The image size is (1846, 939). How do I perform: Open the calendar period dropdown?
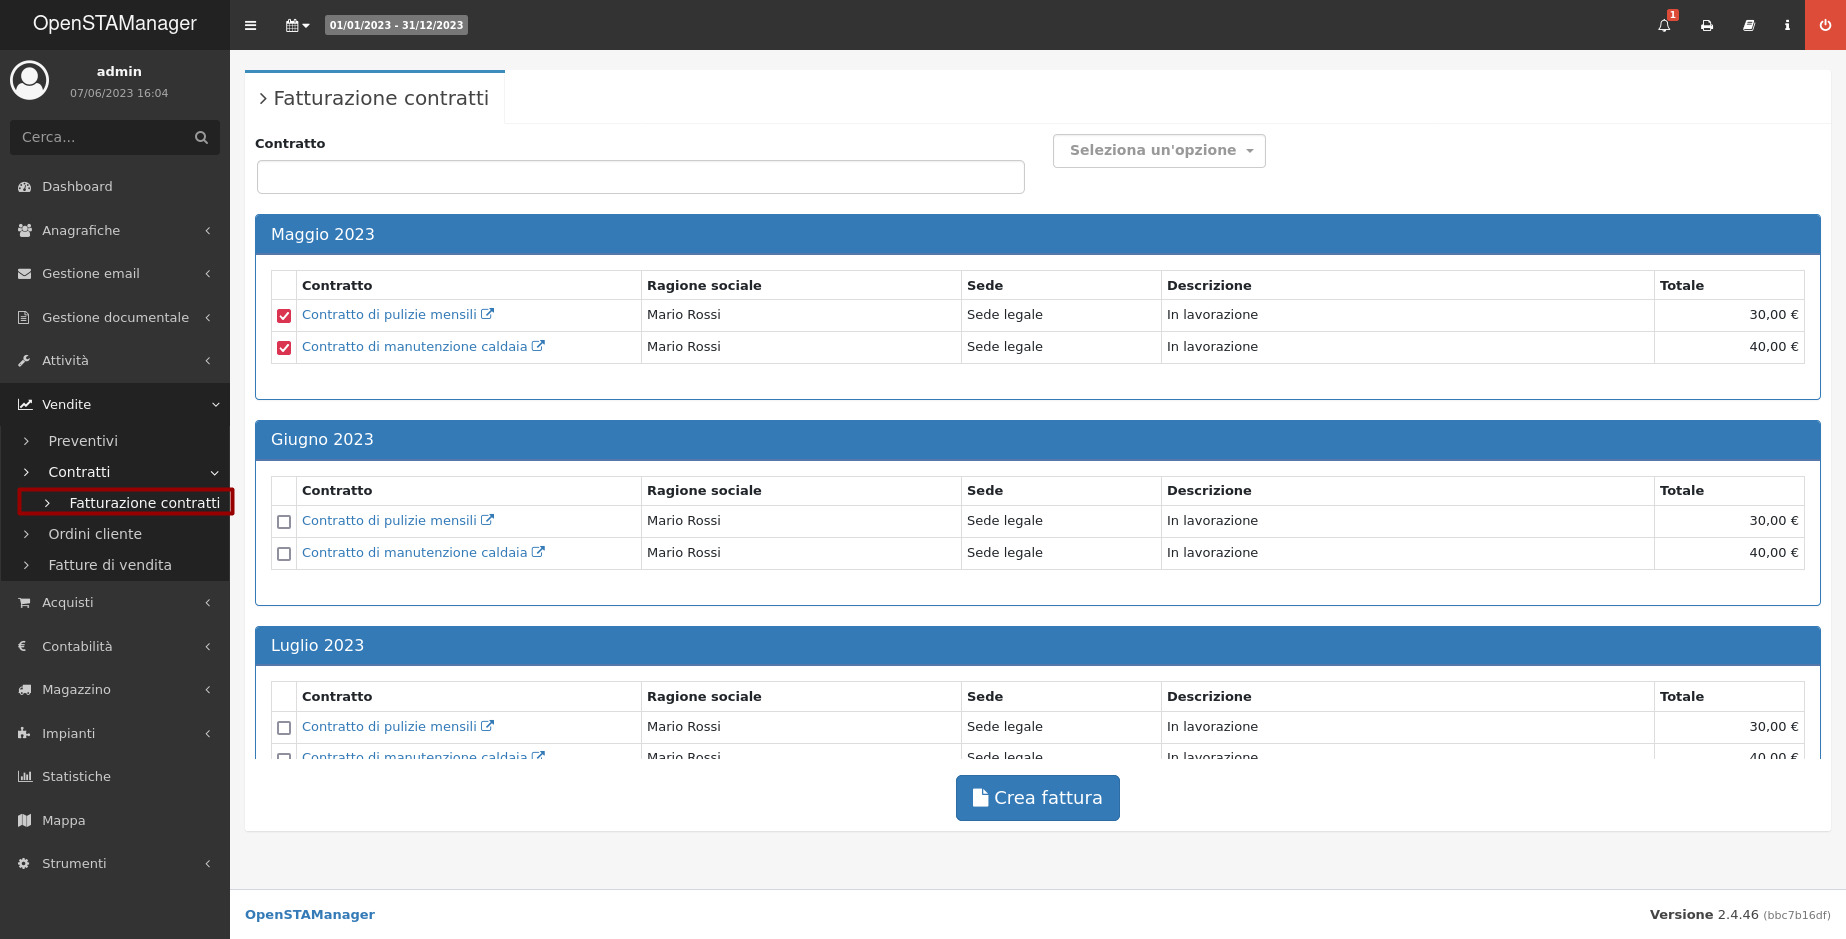pyautogui.click(x=297, y=26)
